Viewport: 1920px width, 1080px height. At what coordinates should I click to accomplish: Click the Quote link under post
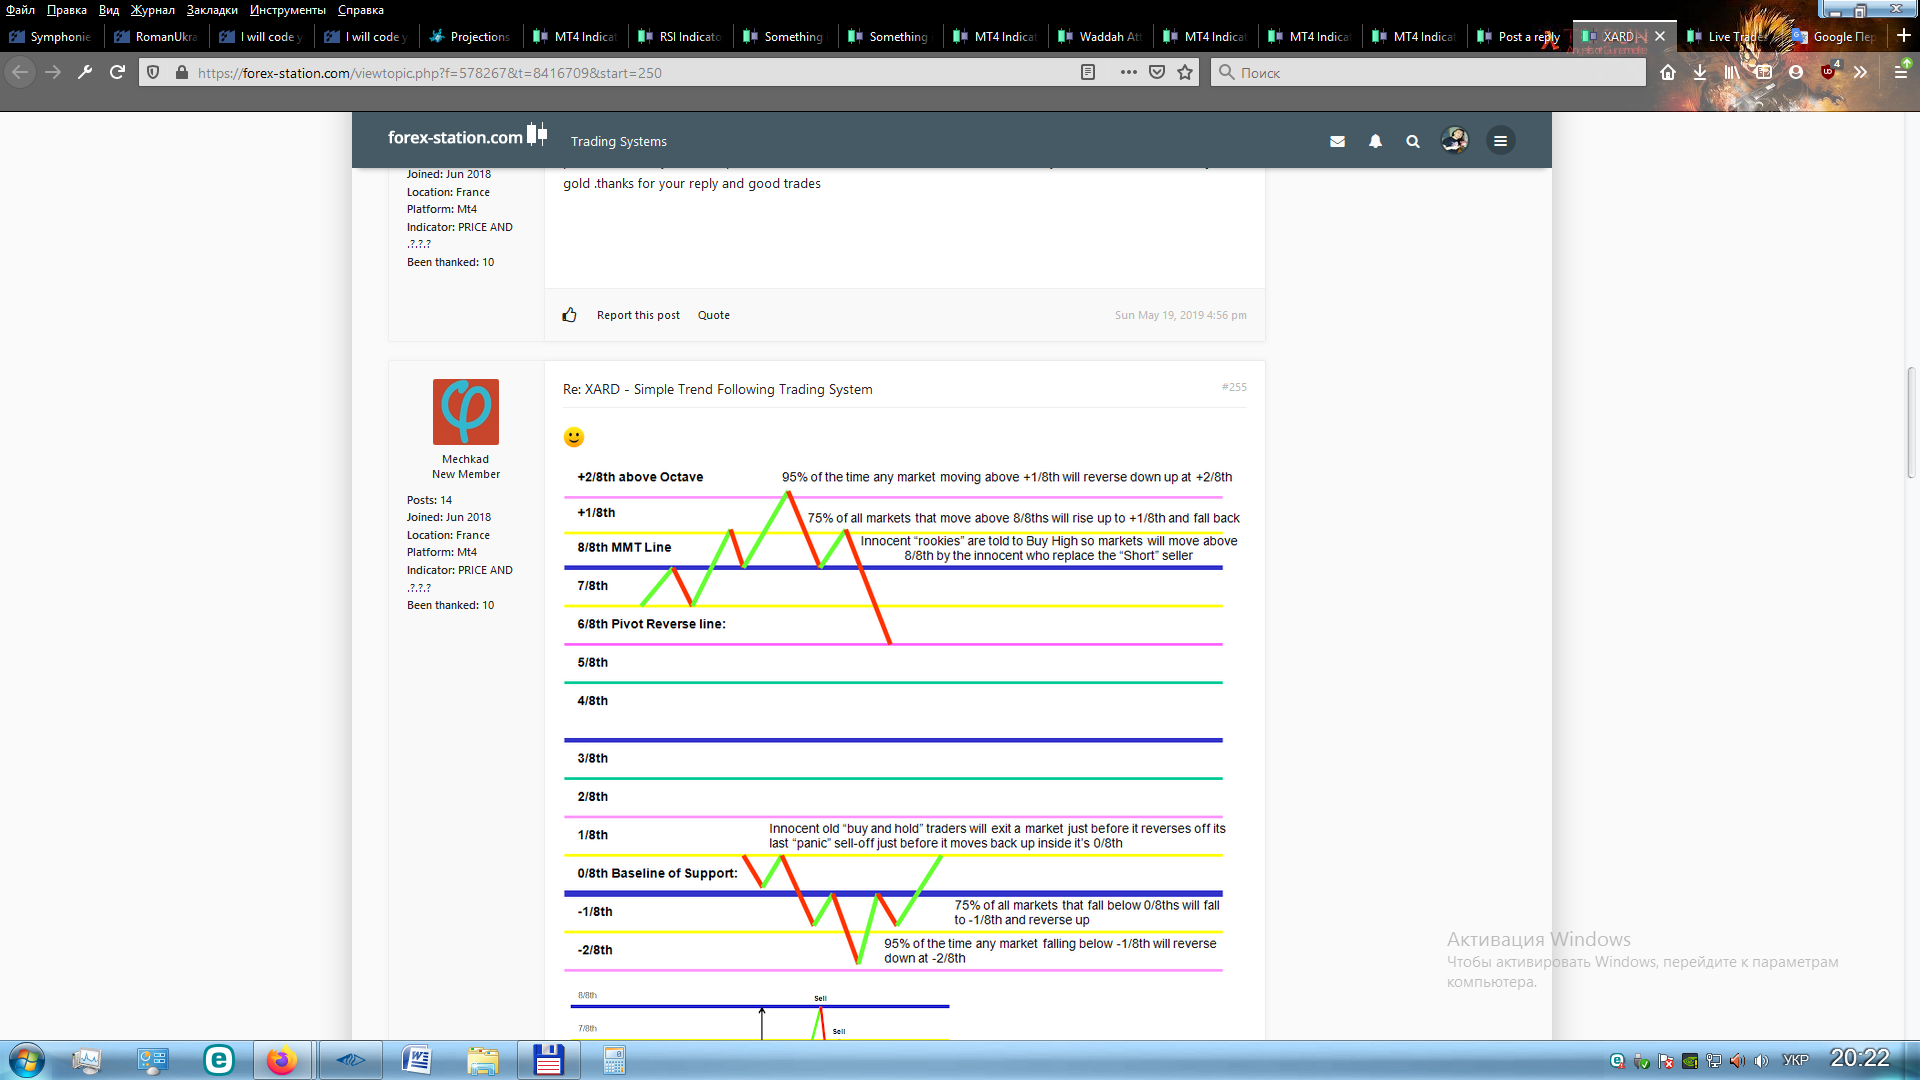click(713, 315)
